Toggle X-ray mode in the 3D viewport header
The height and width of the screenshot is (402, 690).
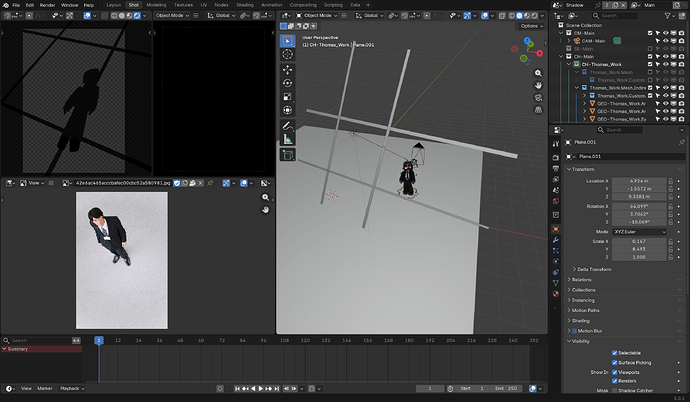tap(502, 15)
